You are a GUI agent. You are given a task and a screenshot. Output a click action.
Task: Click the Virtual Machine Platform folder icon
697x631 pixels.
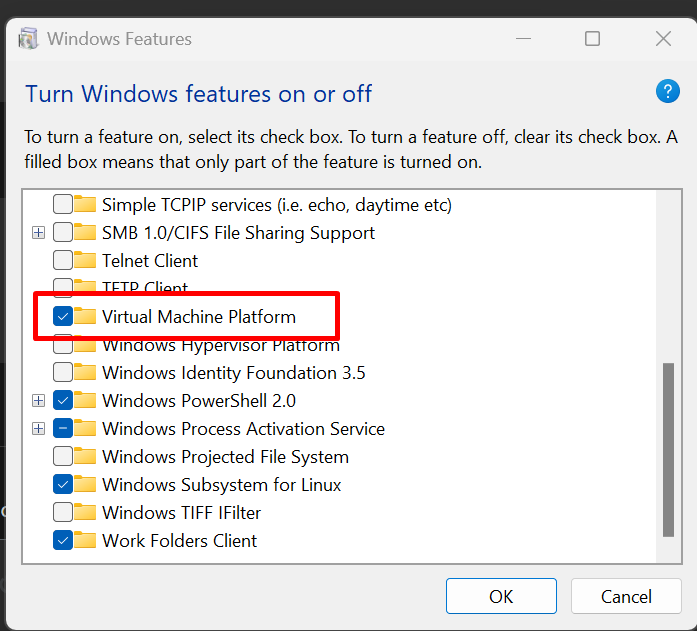(x=85, y=316)
